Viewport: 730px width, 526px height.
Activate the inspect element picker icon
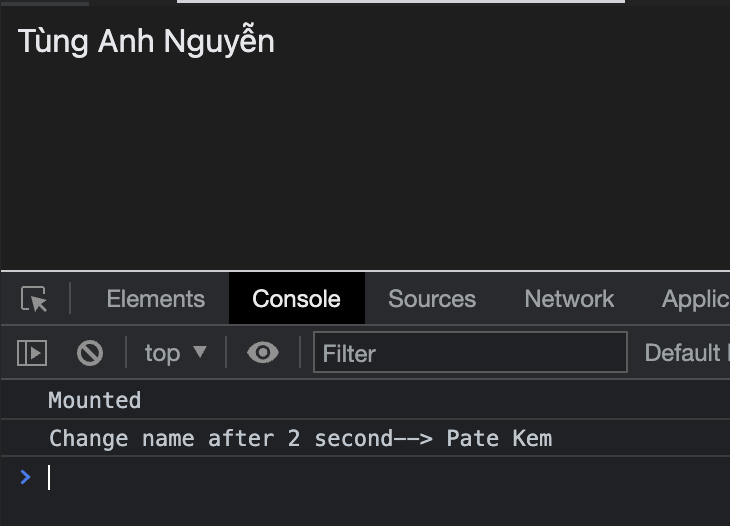34,299
